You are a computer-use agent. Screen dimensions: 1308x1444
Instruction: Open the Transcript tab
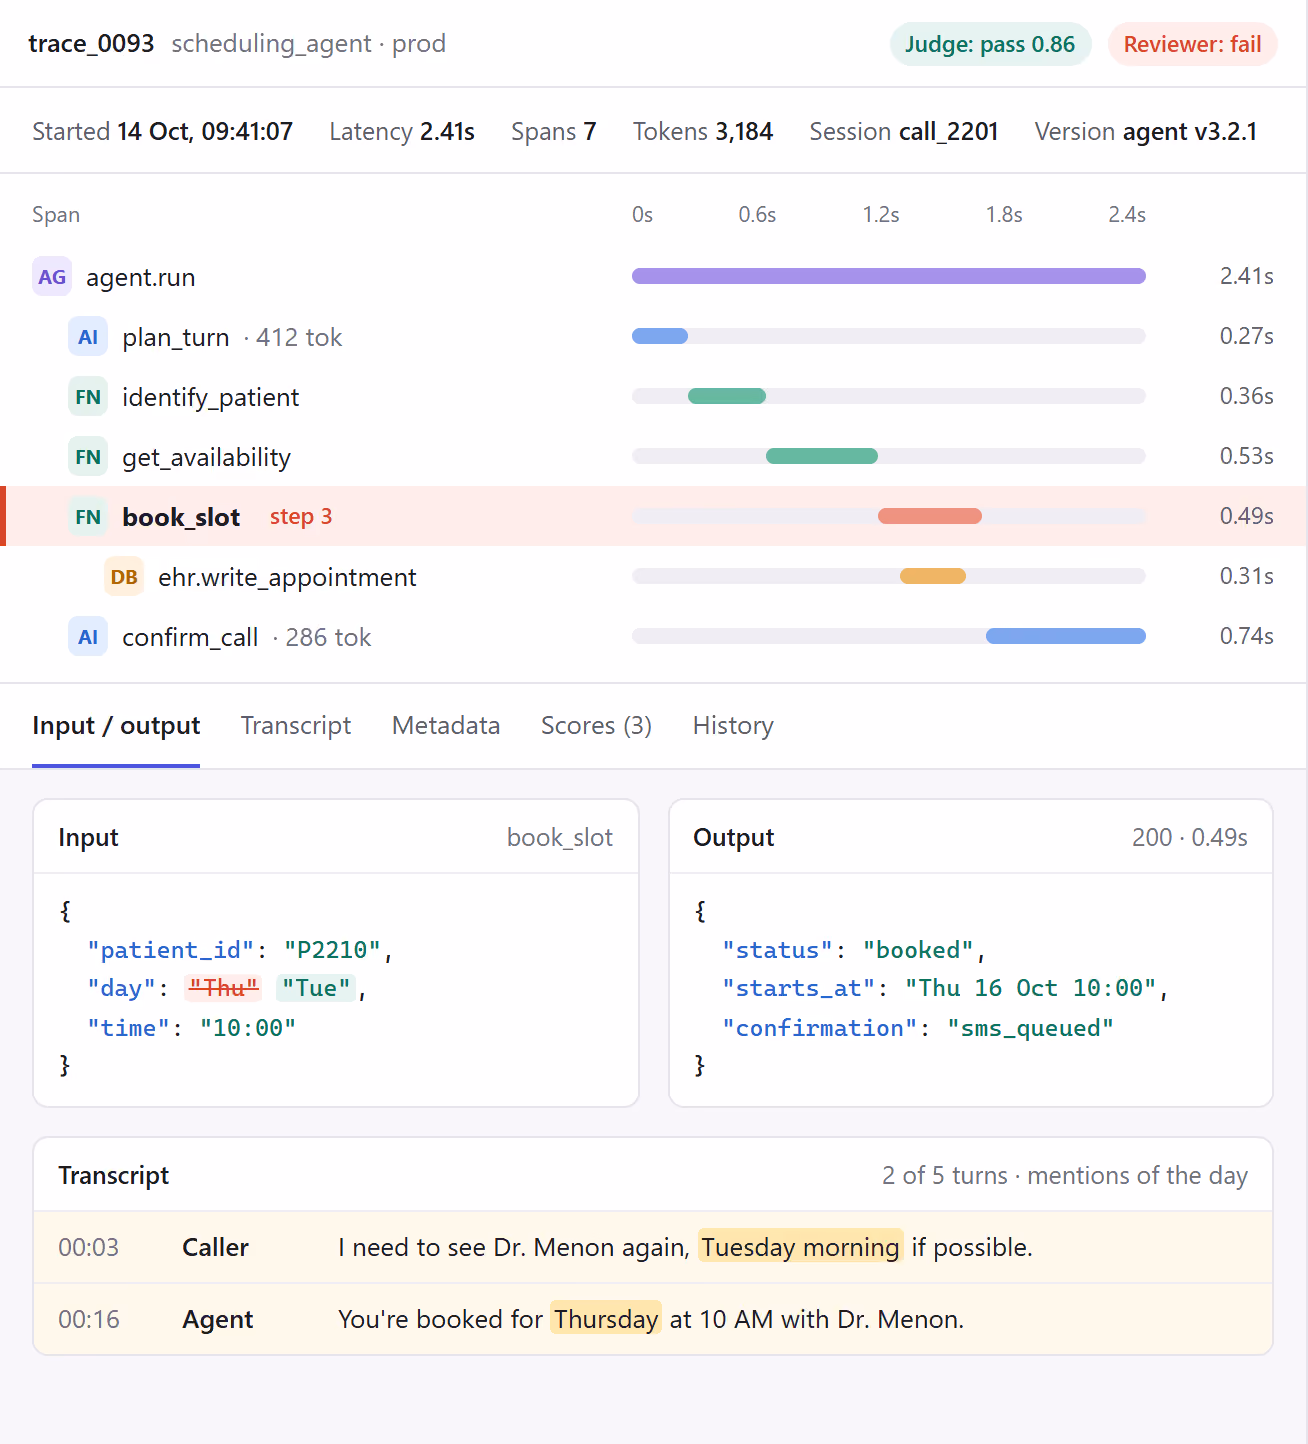(296, 726)
